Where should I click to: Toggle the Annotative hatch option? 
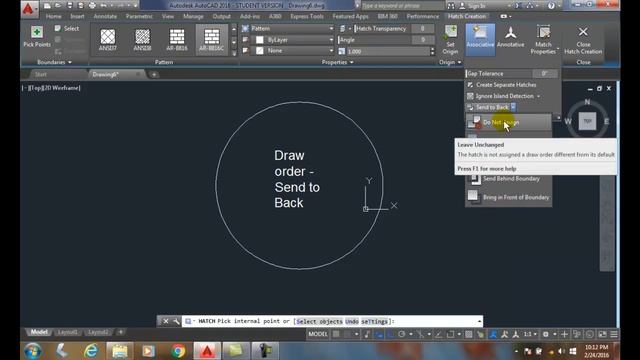pos(510,38)
